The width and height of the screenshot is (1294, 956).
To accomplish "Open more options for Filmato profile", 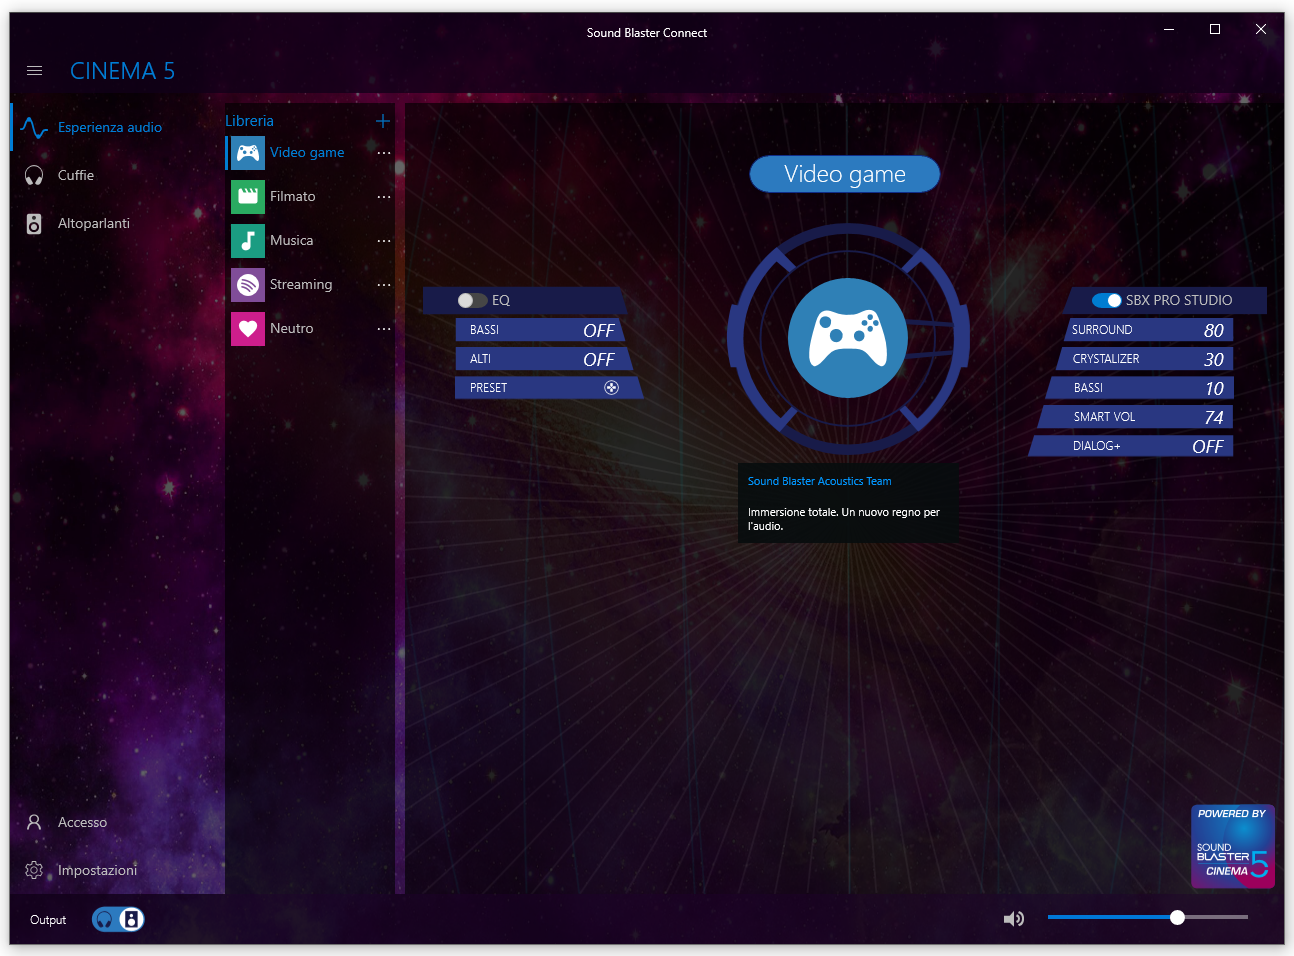I will tap(384, 197).
